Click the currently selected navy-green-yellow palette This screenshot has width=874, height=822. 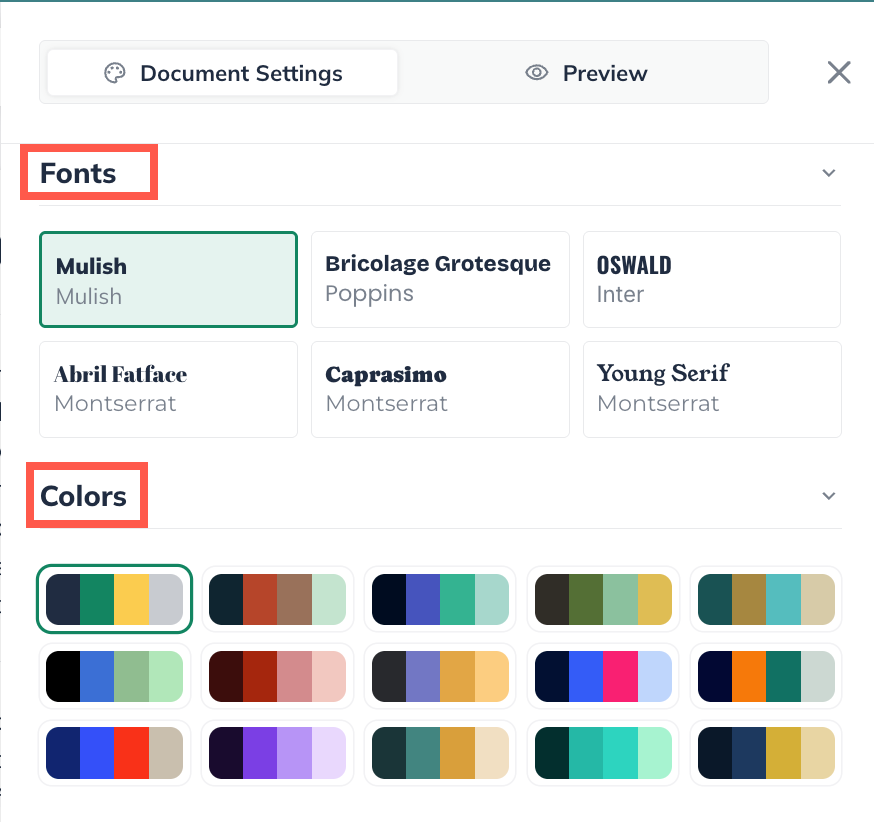pyautogui.click(x=114, y=599)
